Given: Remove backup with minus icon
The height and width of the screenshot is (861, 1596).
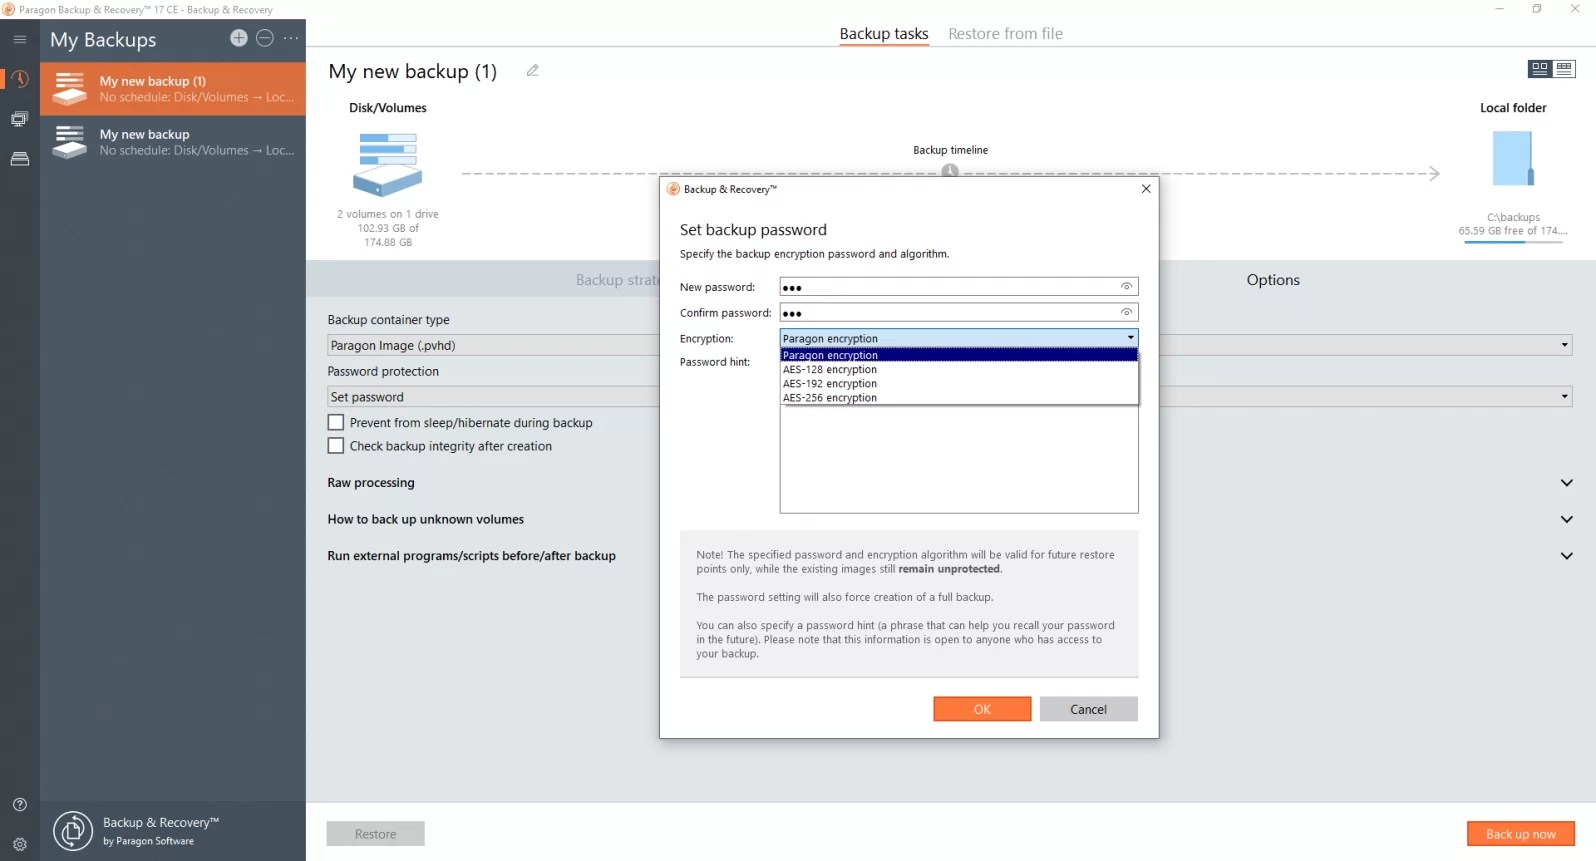Looking at the screenshot, I should [265, 38].
